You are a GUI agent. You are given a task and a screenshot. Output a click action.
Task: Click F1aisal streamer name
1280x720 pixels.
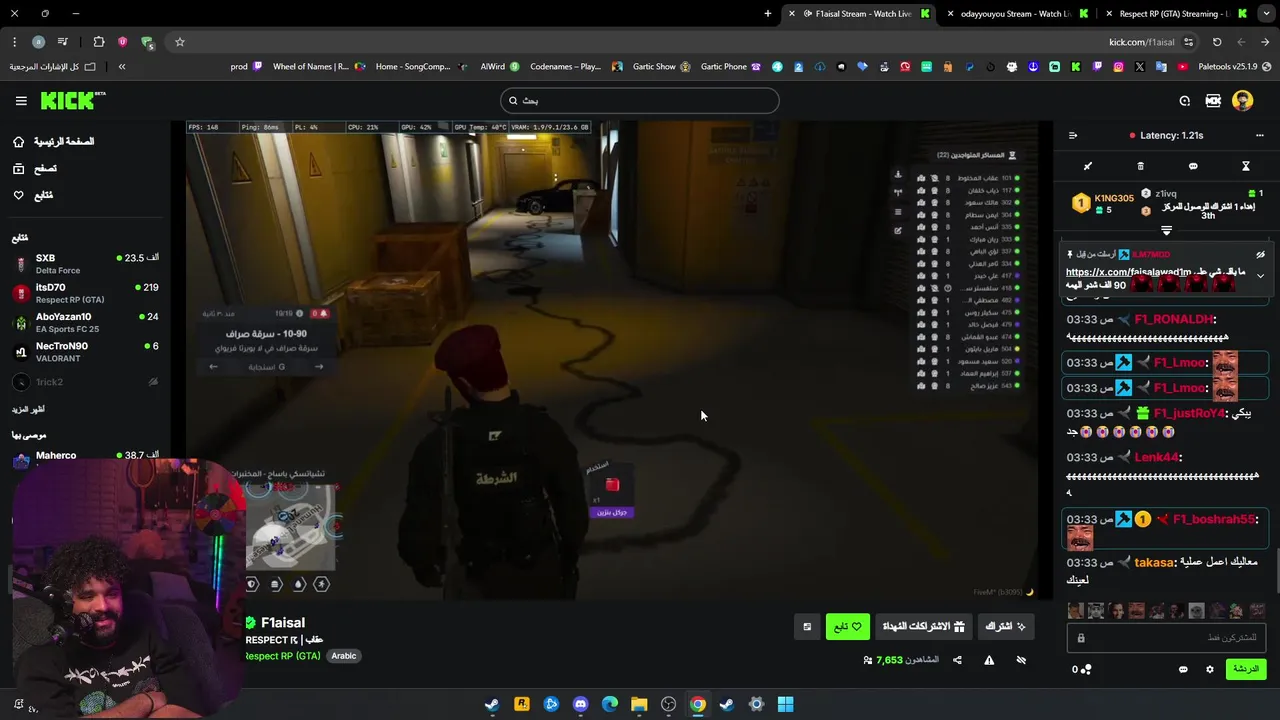pos(283,622)
